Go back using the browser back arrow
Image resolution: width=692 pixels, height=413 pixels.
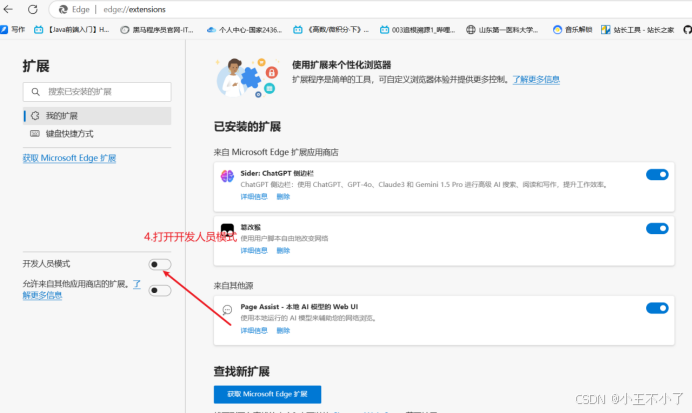click(8, 9)
